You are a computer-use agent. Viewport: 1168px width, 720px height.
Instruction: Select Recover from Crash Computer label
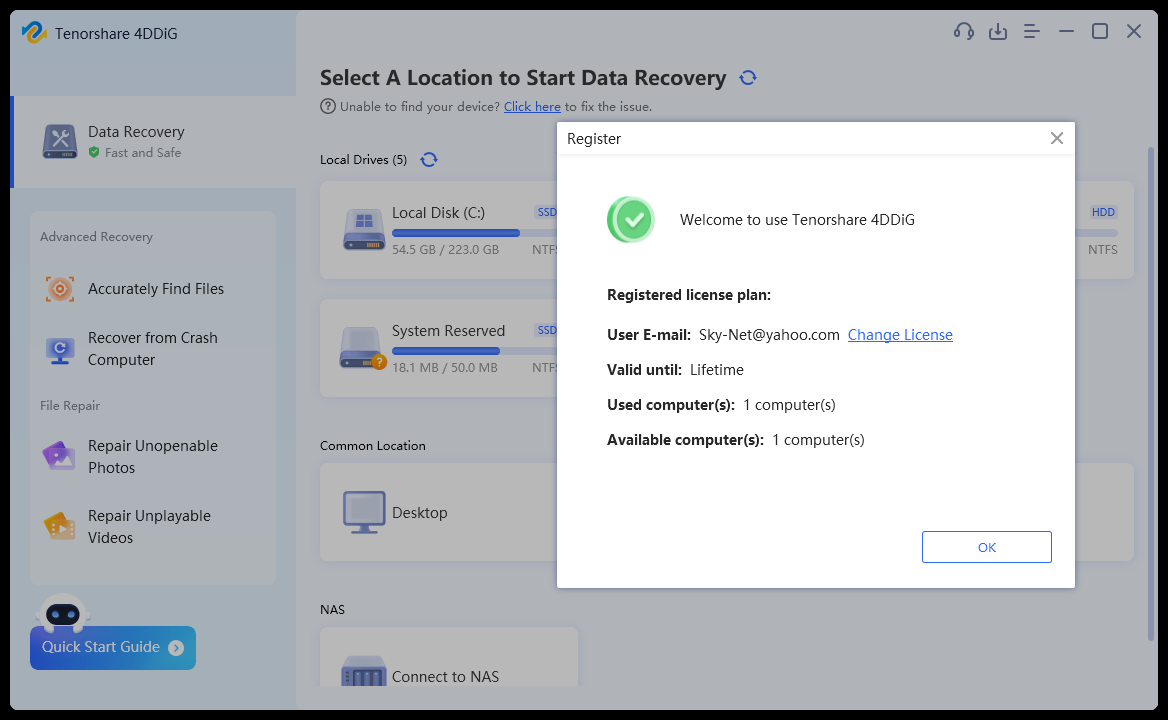pos(153,348)
